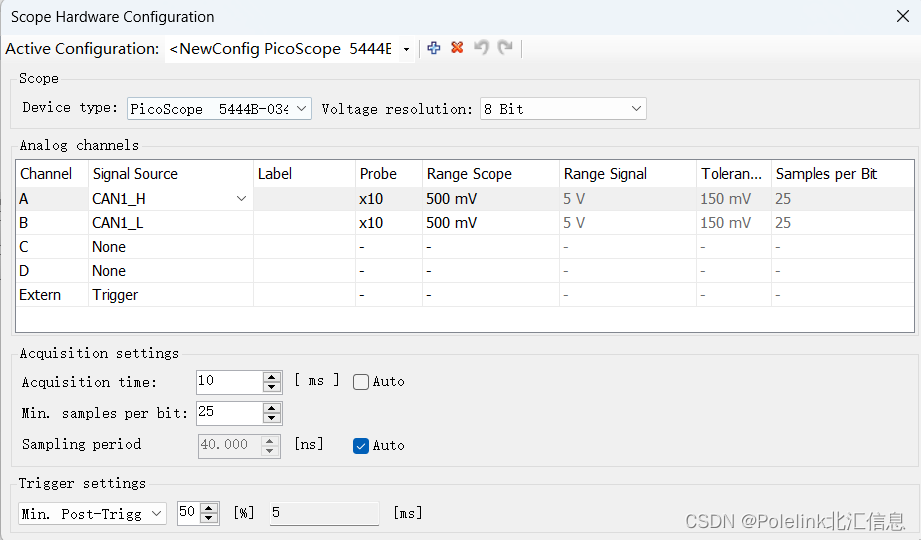Select the Channel column header
921x540 pixels.
52,174
